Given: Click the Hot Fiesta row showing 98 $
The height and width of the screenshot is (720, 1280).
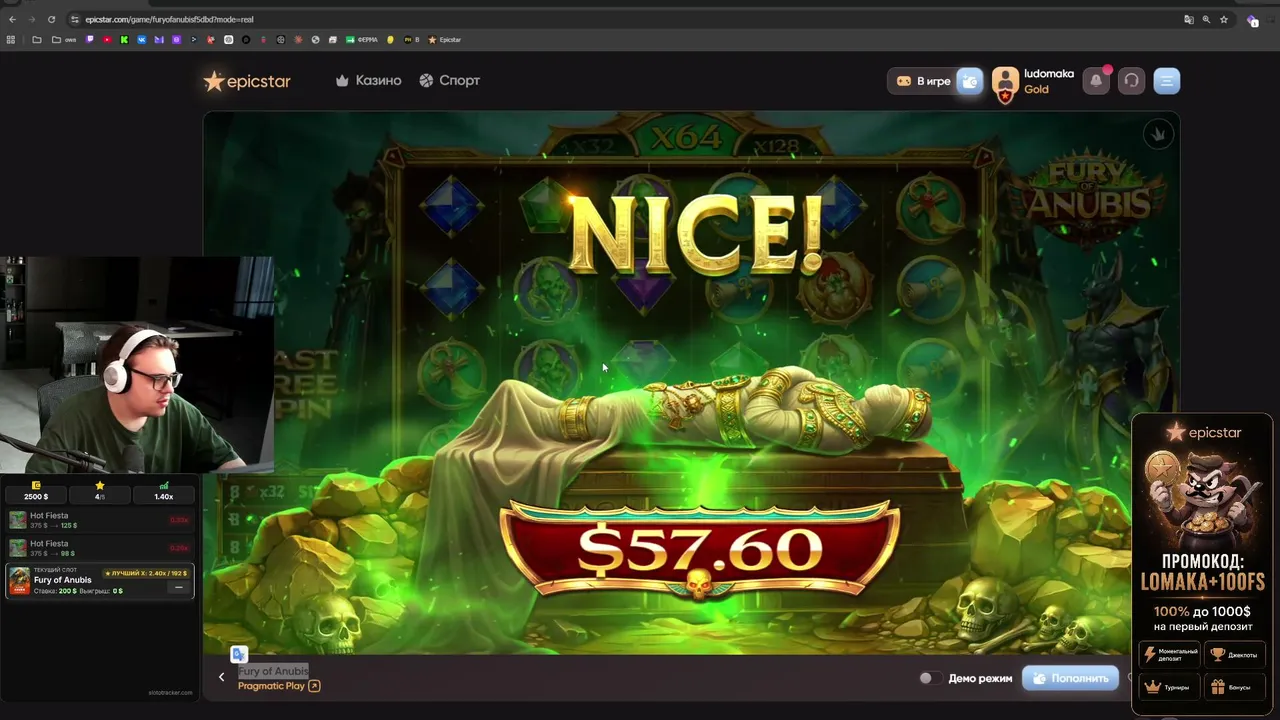Looking at the screenshot, I should click(x=100, y=548).
